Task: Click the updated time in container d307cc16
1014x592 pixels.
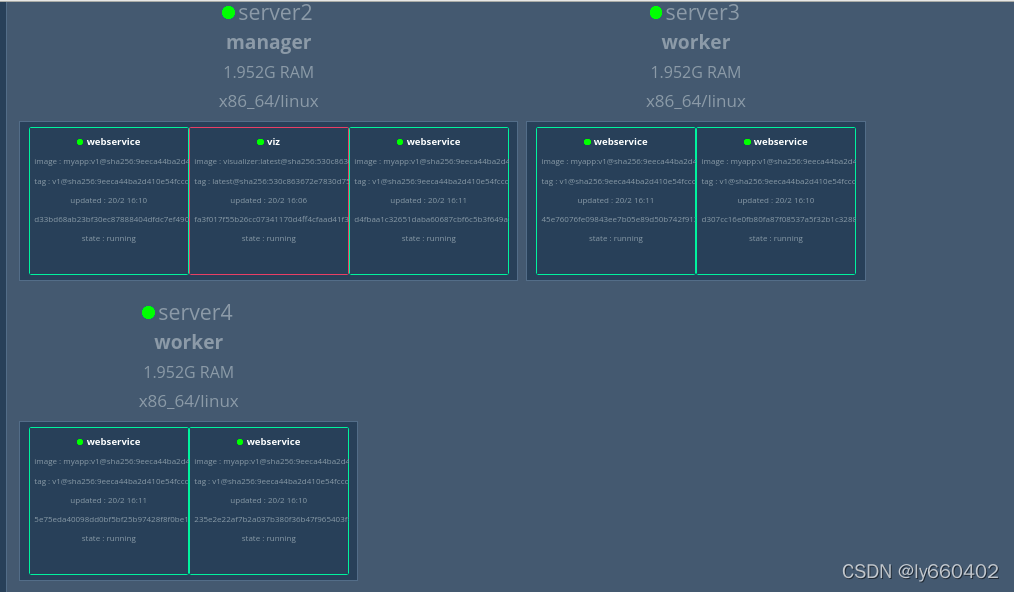Action: (x=775, y=201)
